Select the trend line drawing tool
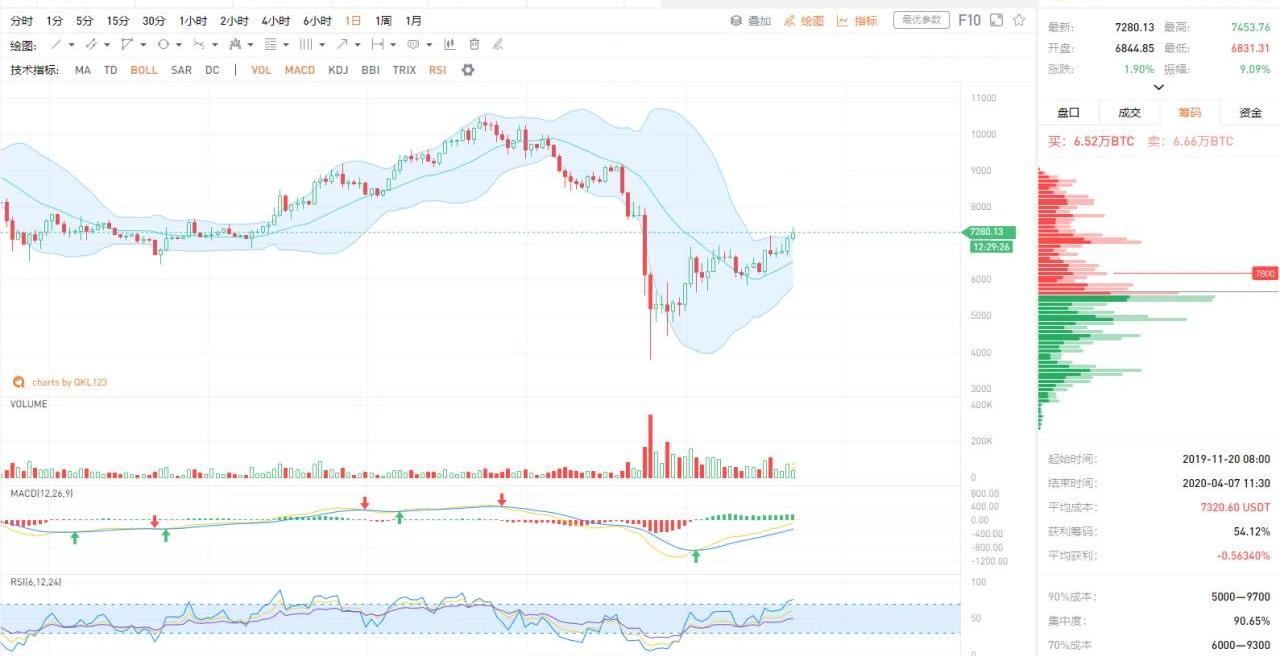This screenshot has width=1280, height=656. [x=56, y=45]
